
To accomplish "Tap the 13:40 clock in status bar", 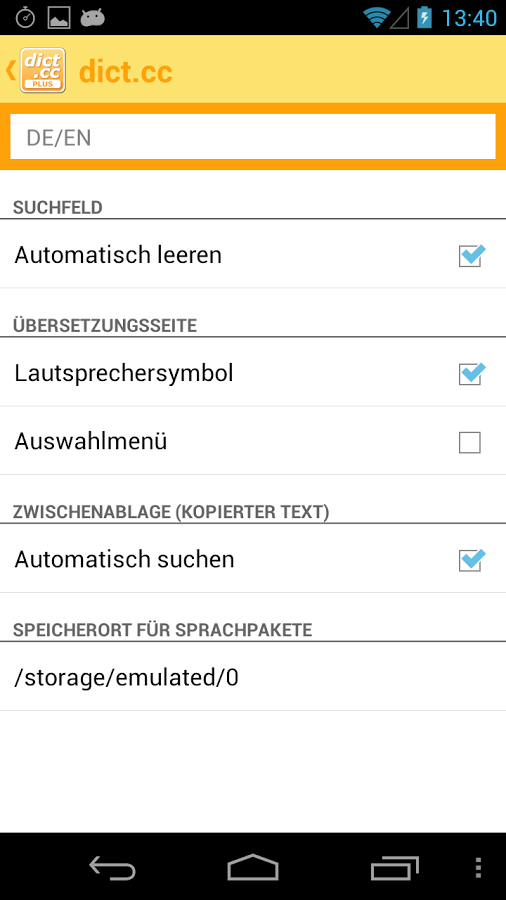I will coord(469,18).
